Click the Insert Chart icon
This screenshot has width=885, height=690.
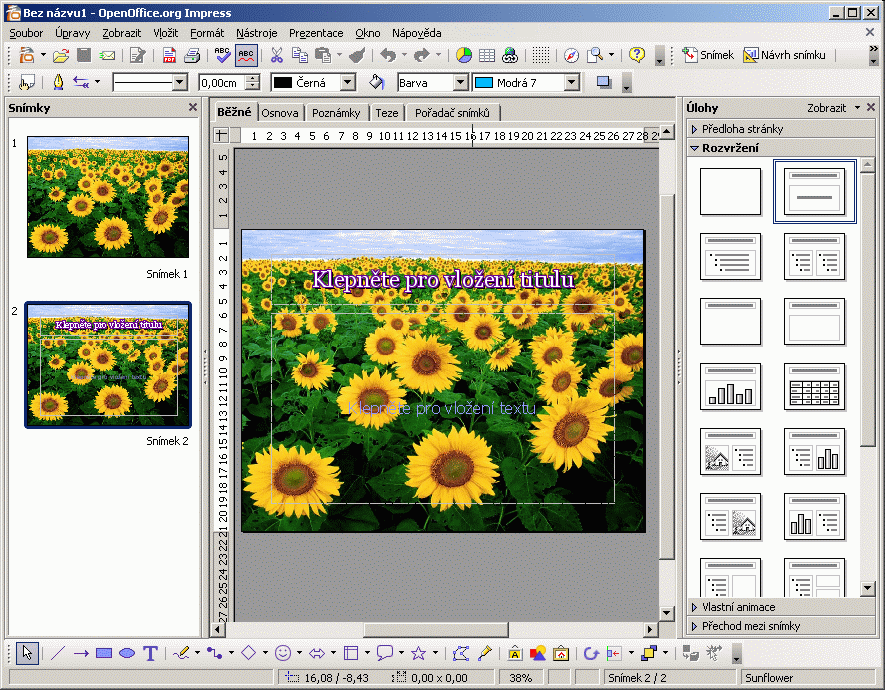[x=464, y=55]
